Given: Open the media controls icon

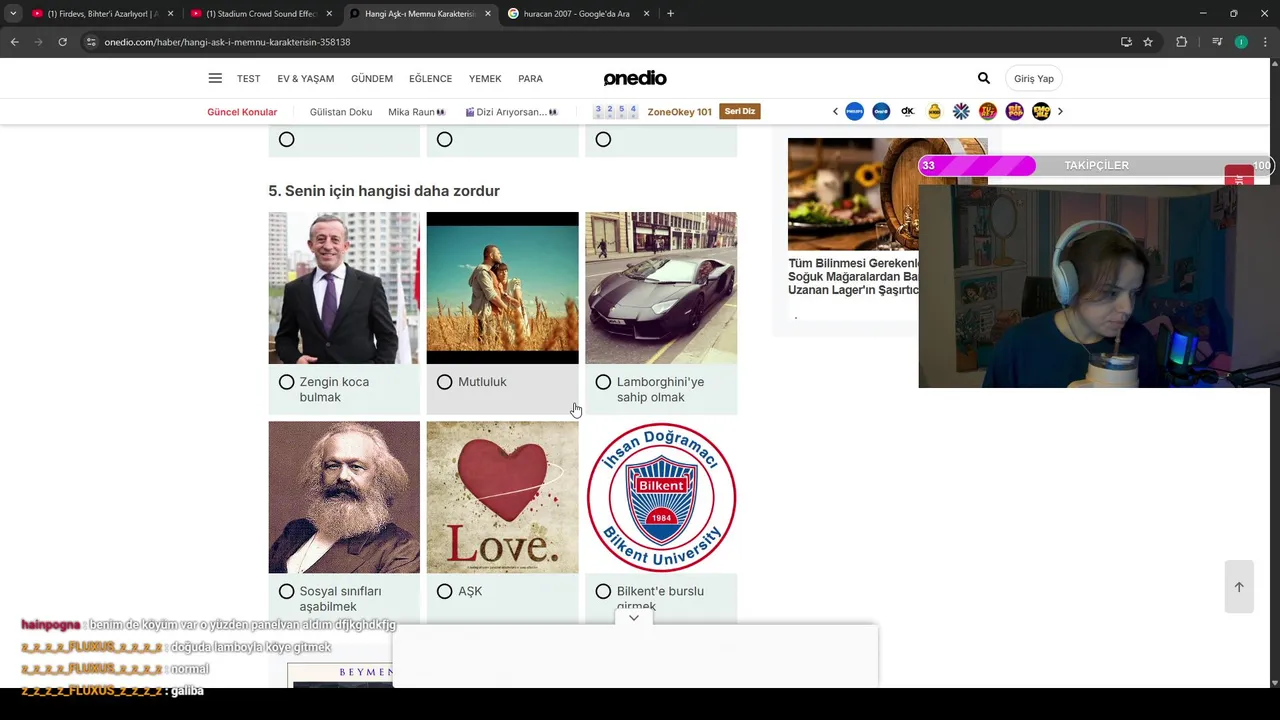Looking at the screenshot, I should [1217, 42].
